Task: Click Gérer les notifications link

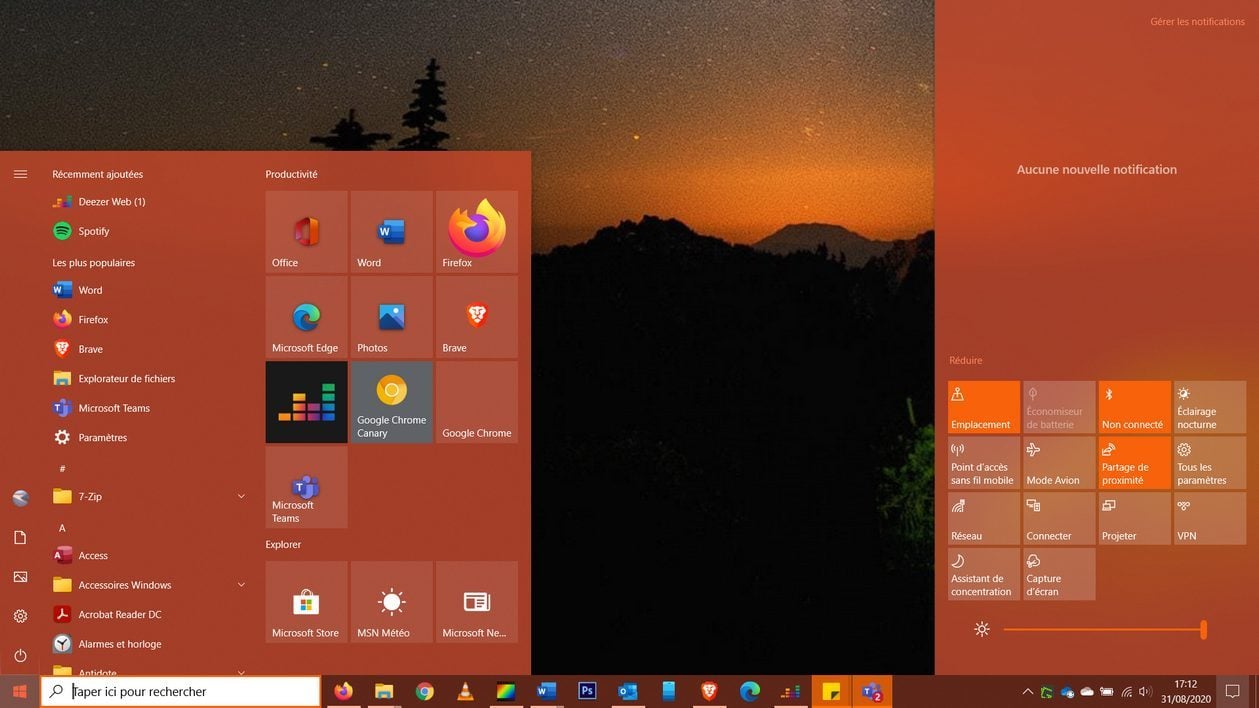Action: pos(1197,21)
